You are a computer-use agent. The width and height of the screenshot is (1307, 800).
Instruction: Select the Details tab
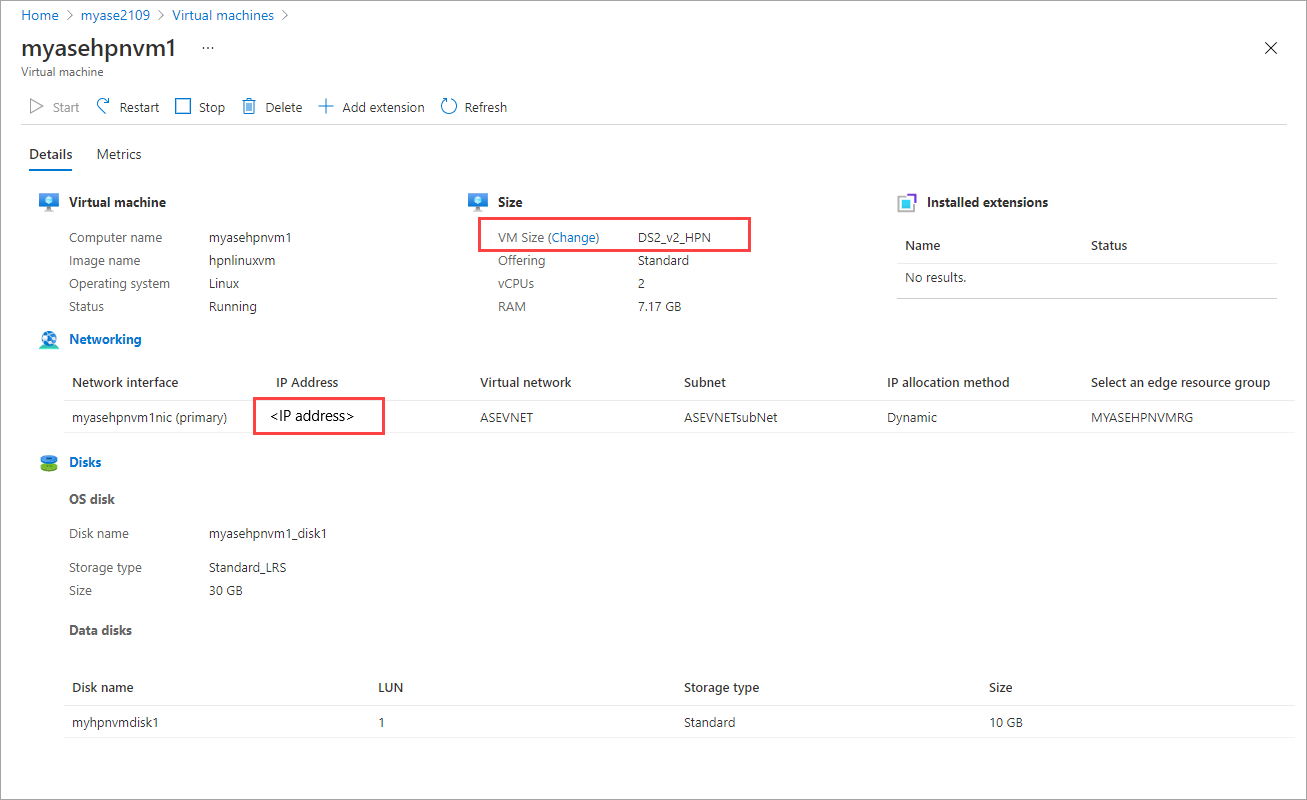pos(51,154)
